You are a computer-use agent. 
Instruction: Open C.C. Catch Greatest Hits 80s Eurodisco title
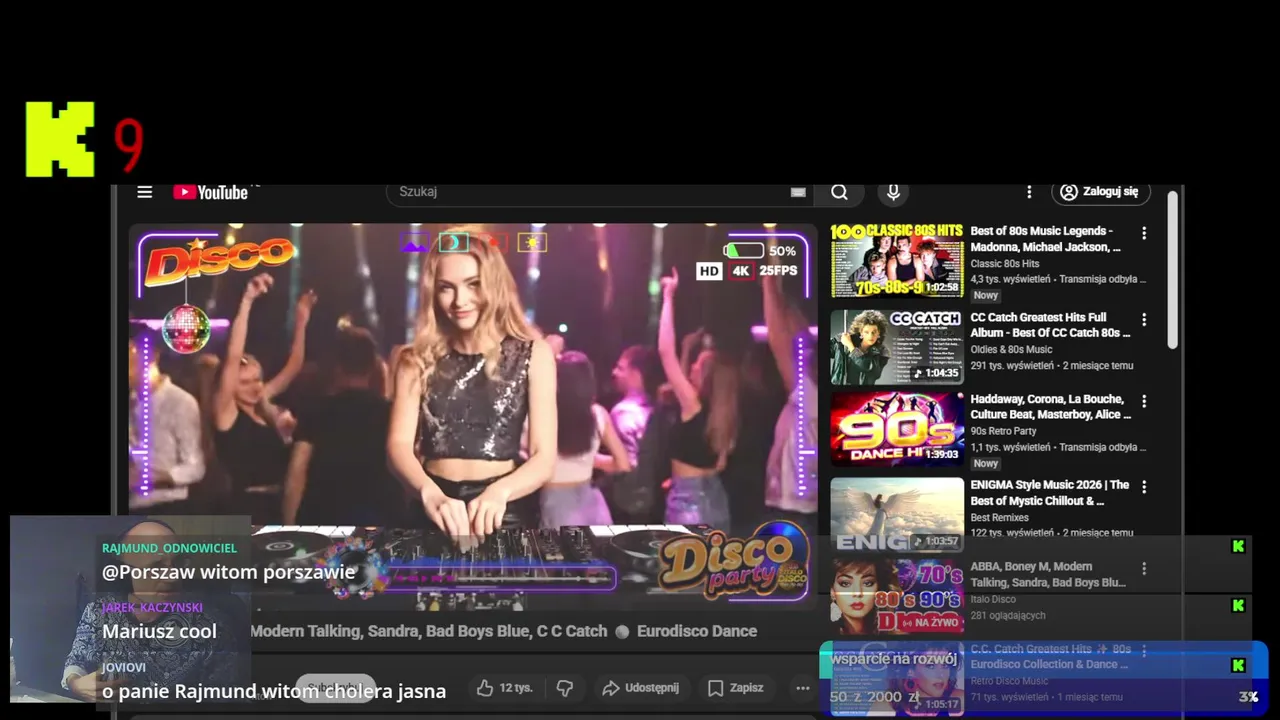pos(1051,656)
